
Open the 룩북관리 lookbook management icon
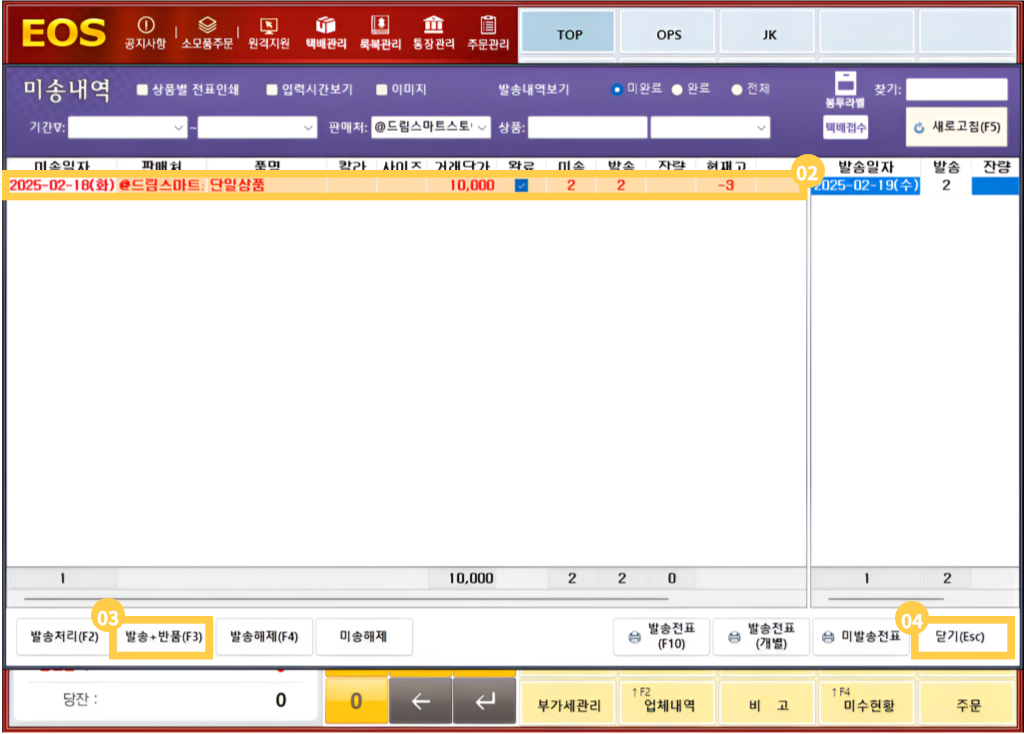click(380, 33)
